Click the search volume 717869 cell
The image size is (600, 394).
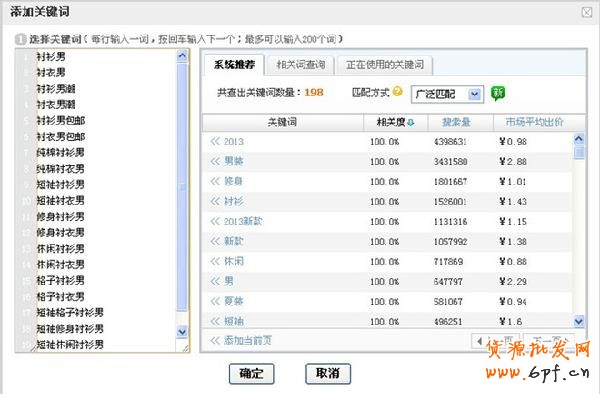[x=448, y=262]
